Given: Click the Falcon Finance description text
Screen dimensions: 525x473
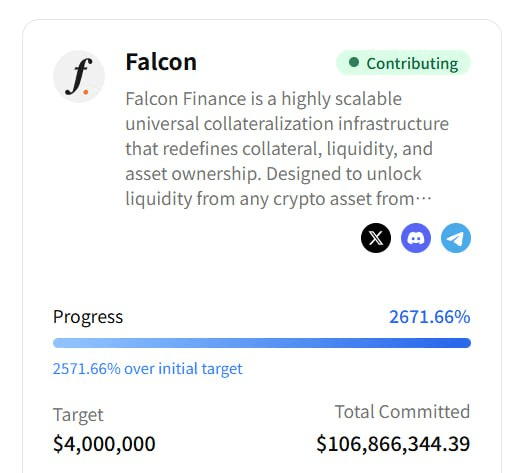Looking at the screenshot, I should pos(287,149).
